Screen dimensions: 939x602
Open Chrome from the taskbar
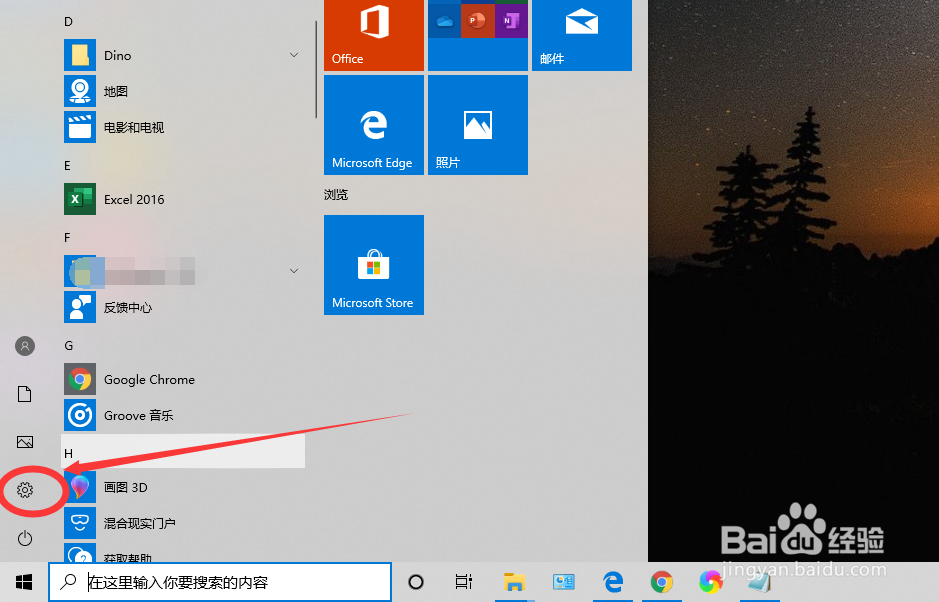[x=662, y=582]
